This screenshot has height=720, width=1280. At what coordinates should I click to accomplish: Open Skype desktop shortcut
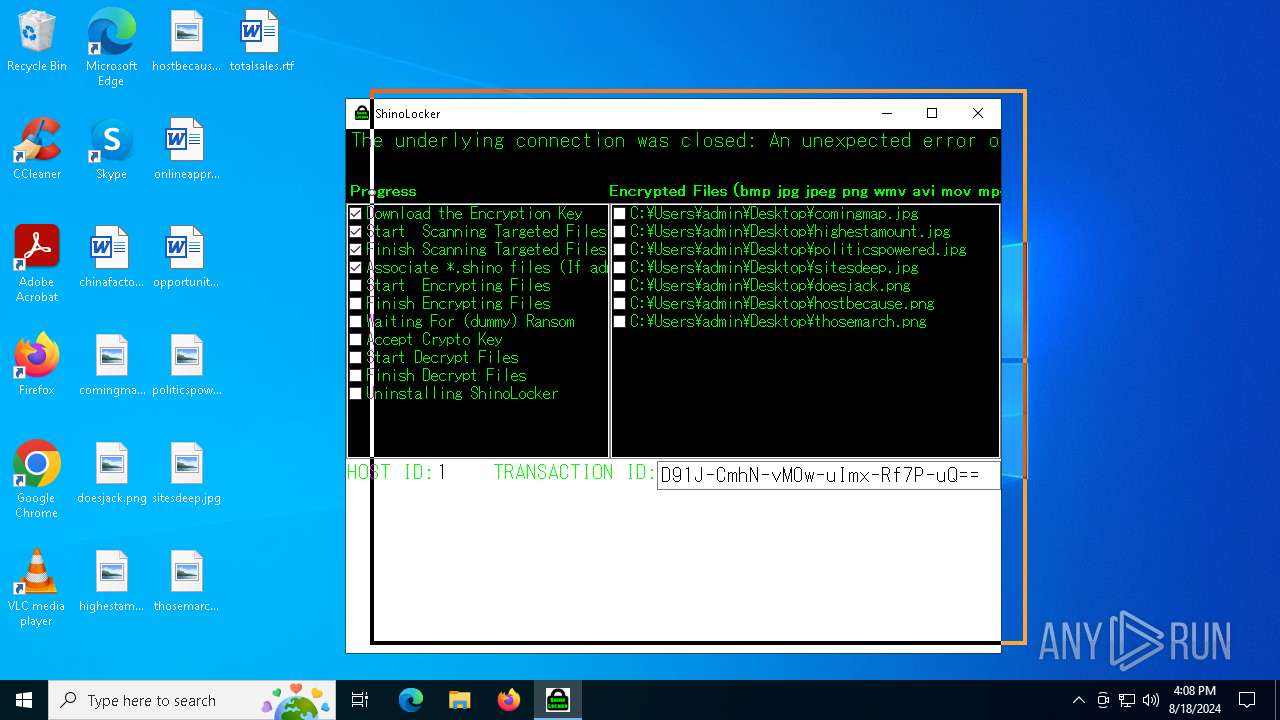pos(111,149)
